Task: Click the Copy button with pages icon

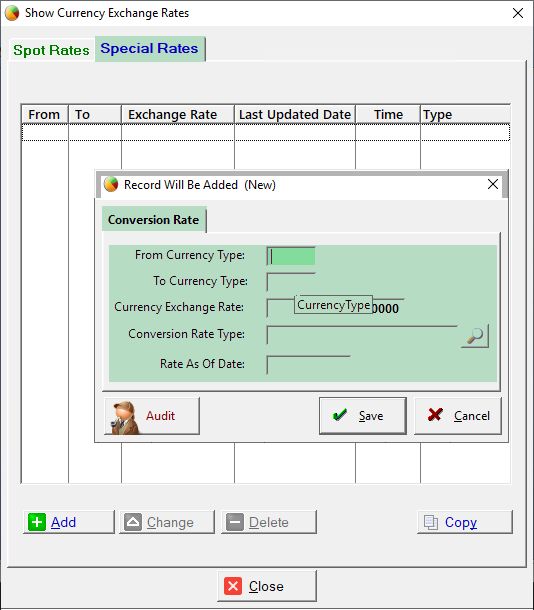Action: pos(465,522)
